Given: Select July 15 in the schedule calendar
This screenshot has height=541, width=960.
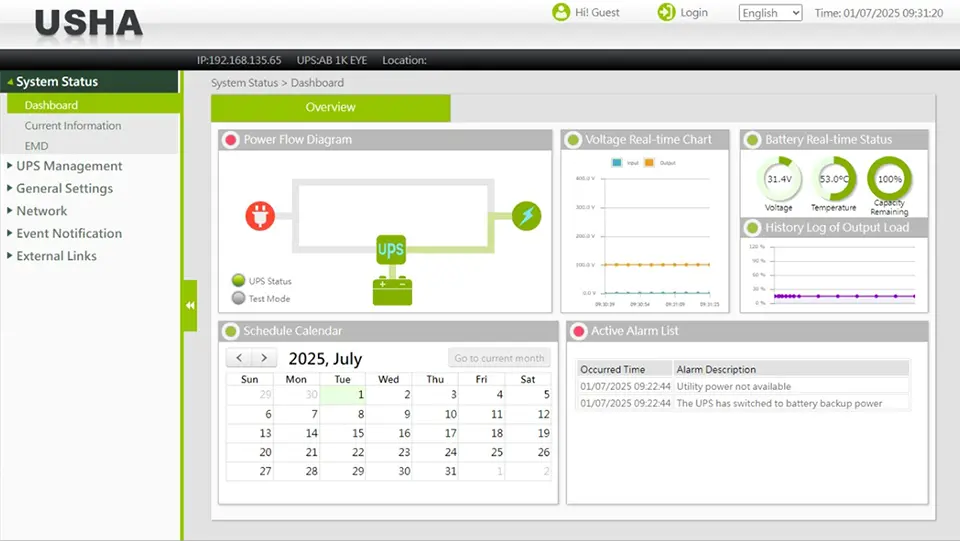Looking at the screenshot, I should [x=357, y=433].
